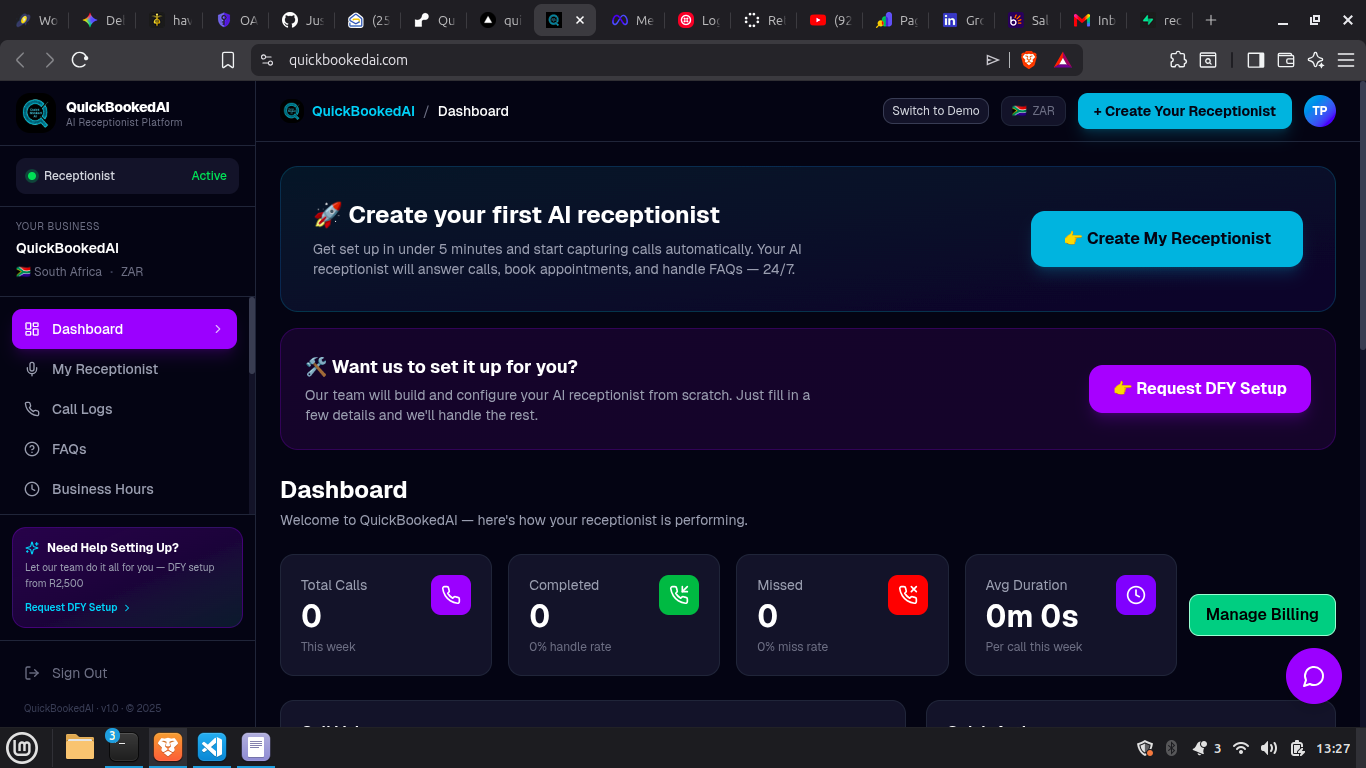This screenshot has height=768, width=1366.
Task: Open My Receptionist in the sidebar
Action: click(124, 369)
